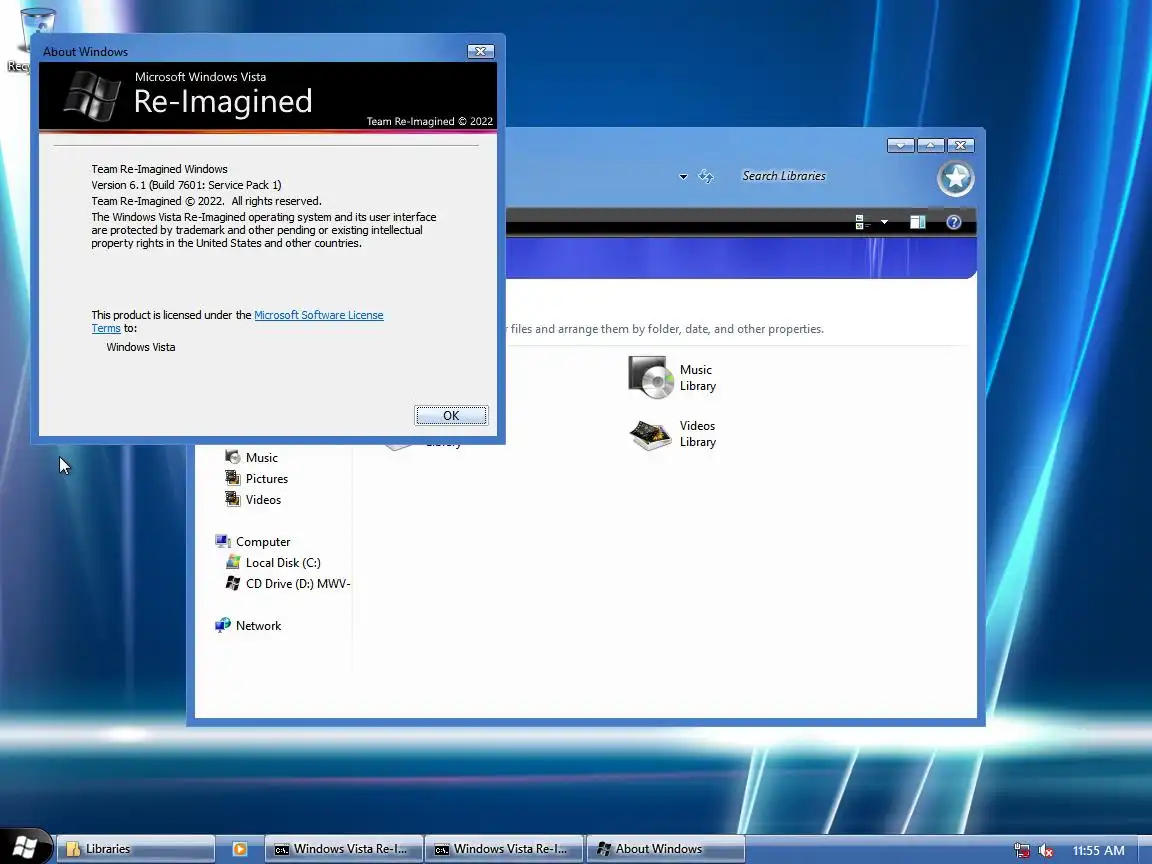1152x864 pixels.
Task: Open the 11:55 AM taskbar clock
Action: point(1098,850)
